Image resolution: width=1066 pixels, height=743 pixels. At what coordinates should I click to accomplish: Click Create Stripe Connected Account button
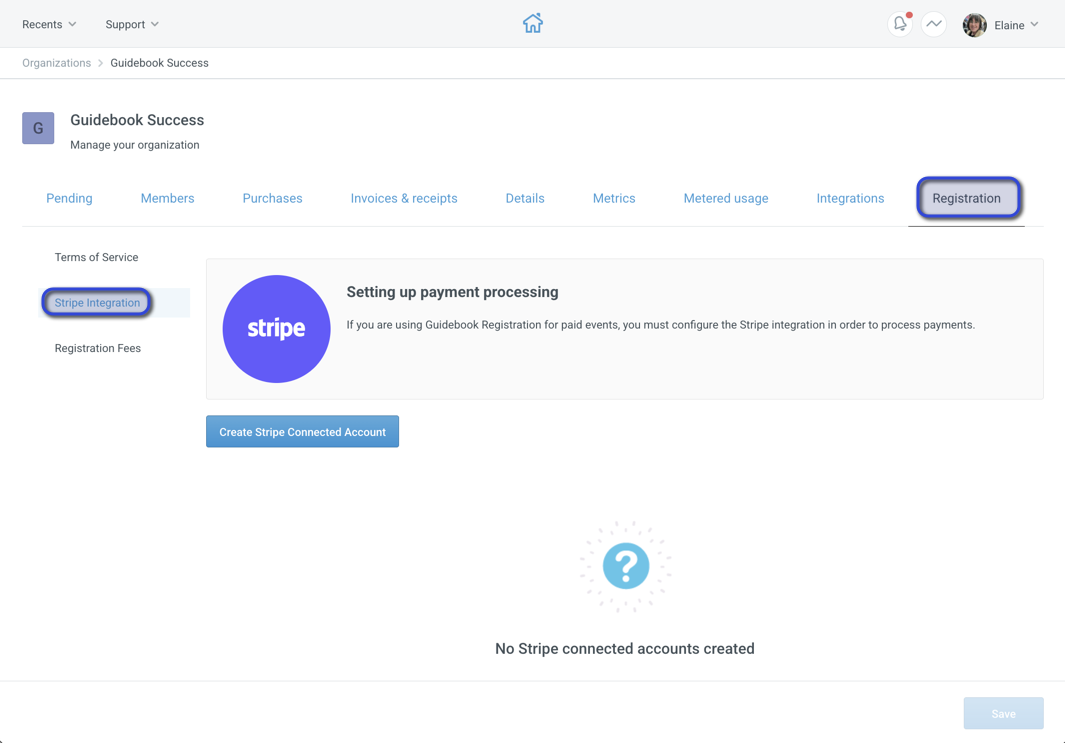click(x=303, y=432)
